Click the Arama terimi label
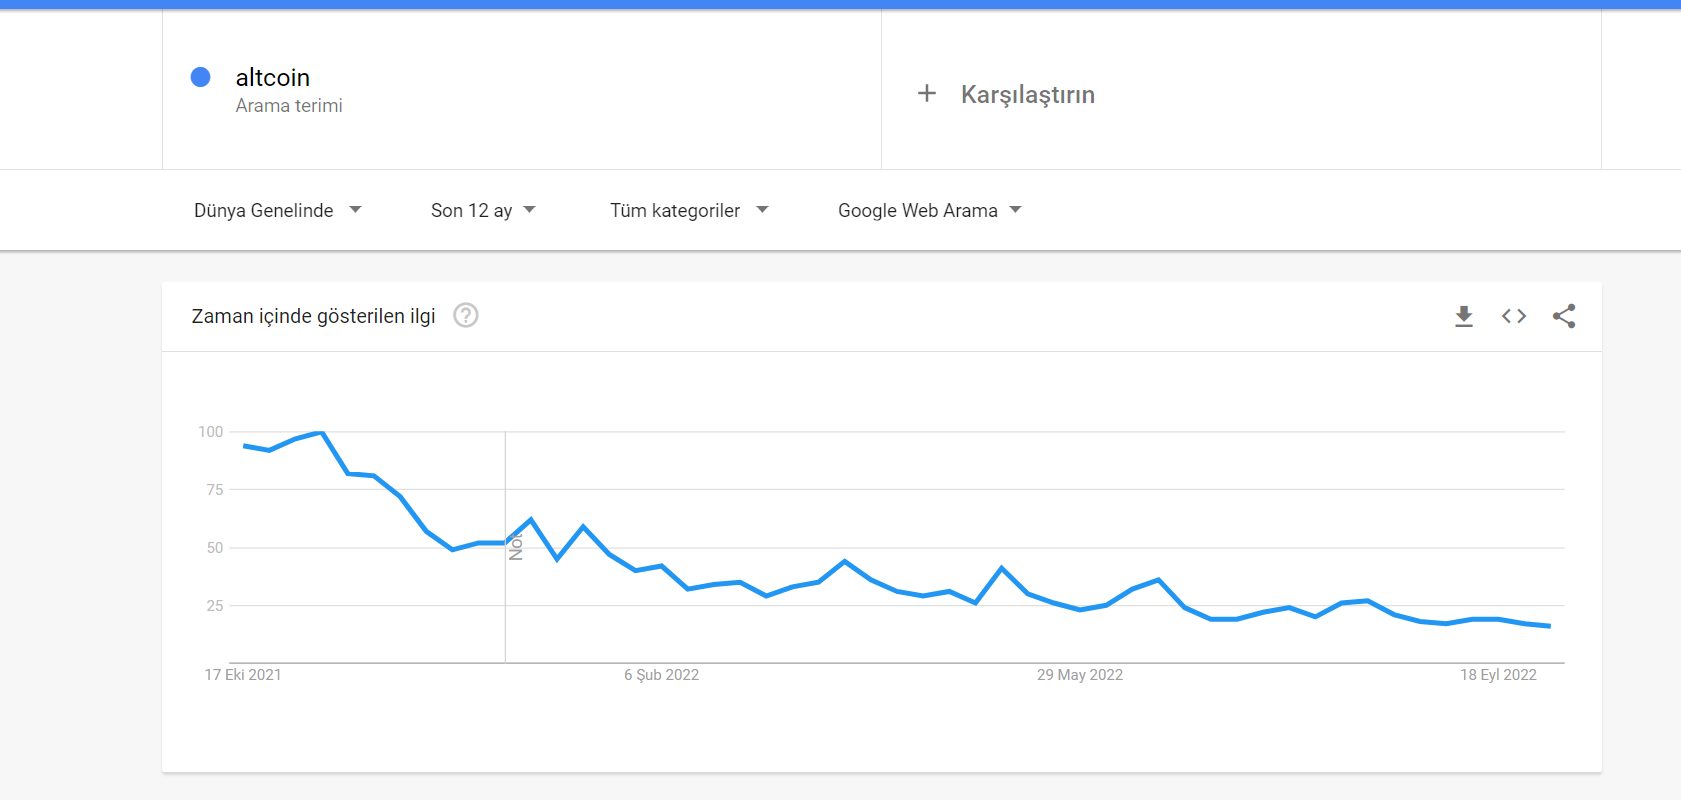Screen dimensions: 1681x800 point(289,106)
